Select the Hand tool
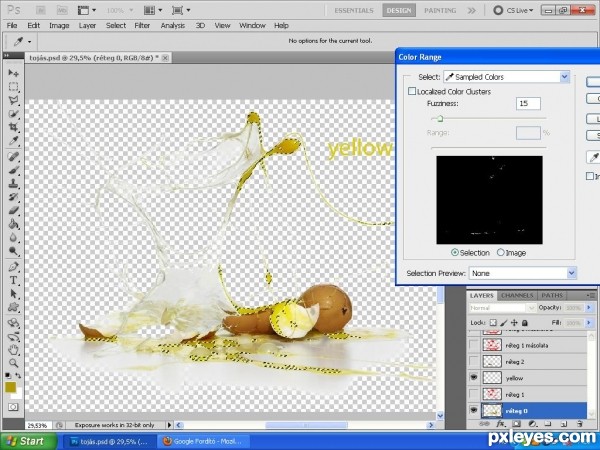 (13, 349)
